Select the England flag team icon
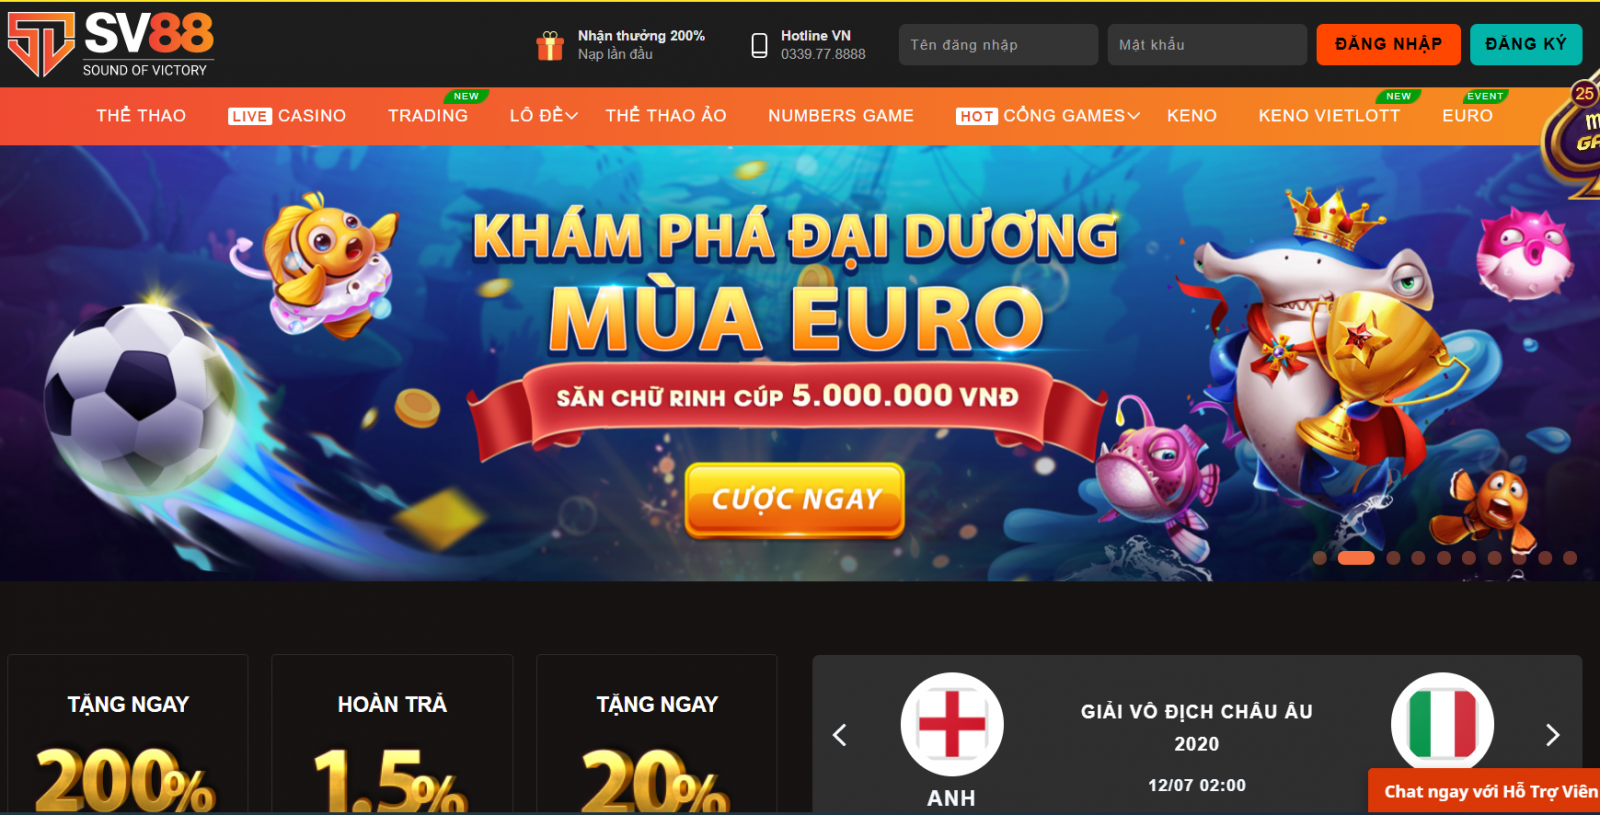This screenshot has width=1600, height=815. [952, 724]
